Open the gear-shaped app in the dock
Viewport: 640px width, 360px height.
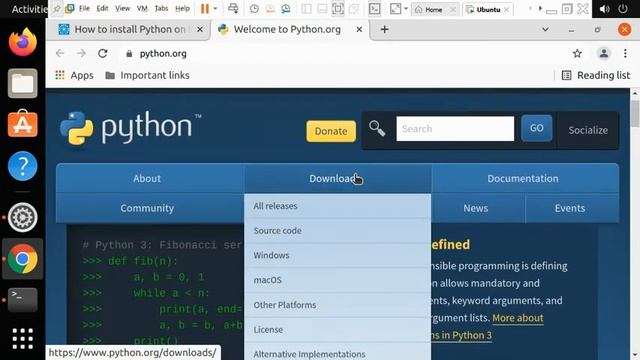click(x=22, y=217)
